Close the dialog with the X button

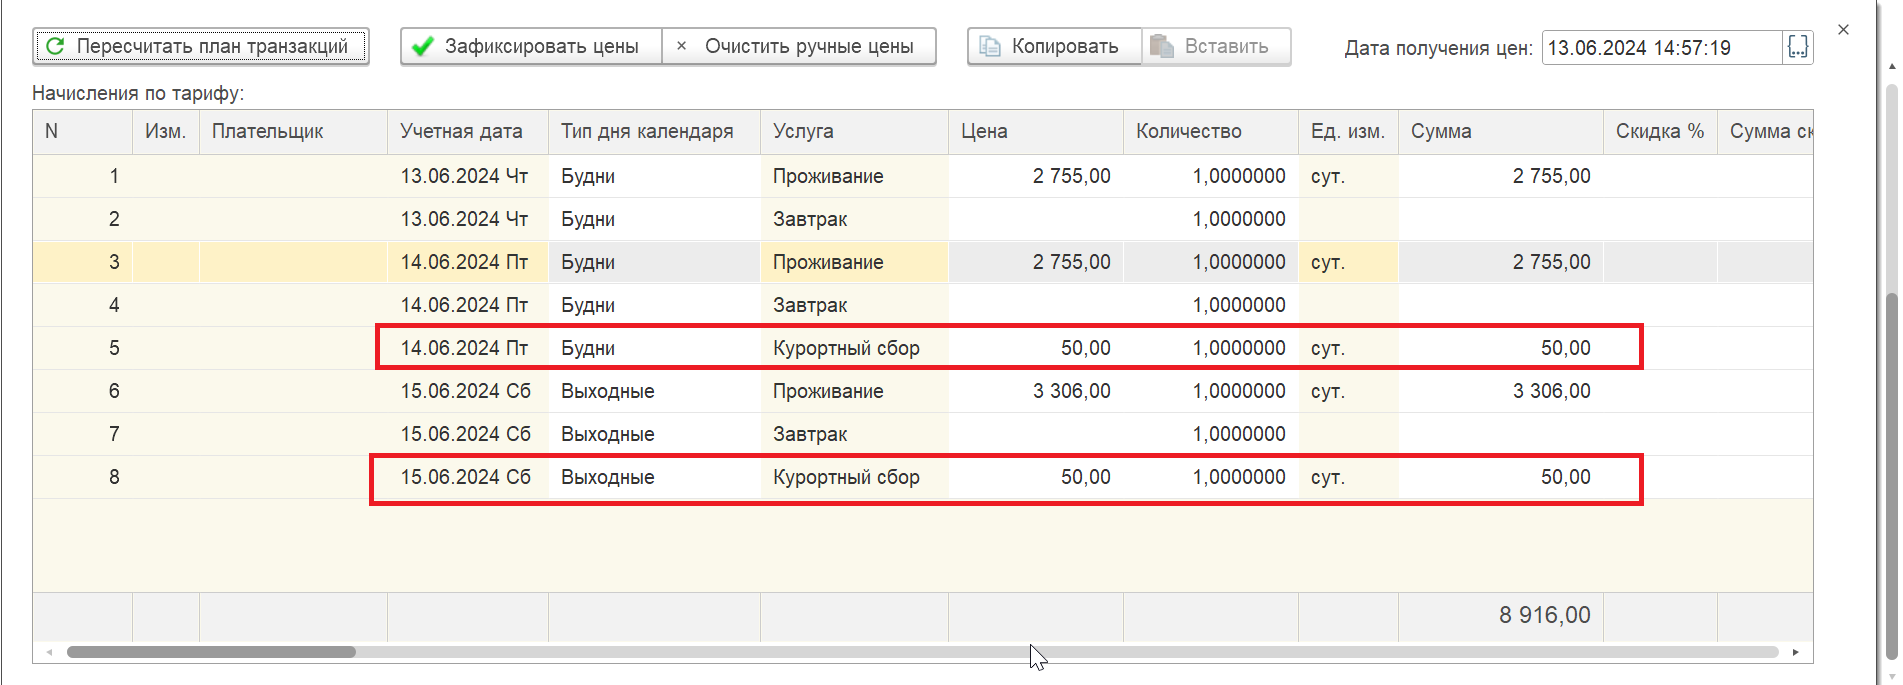tap(1843, 30)
